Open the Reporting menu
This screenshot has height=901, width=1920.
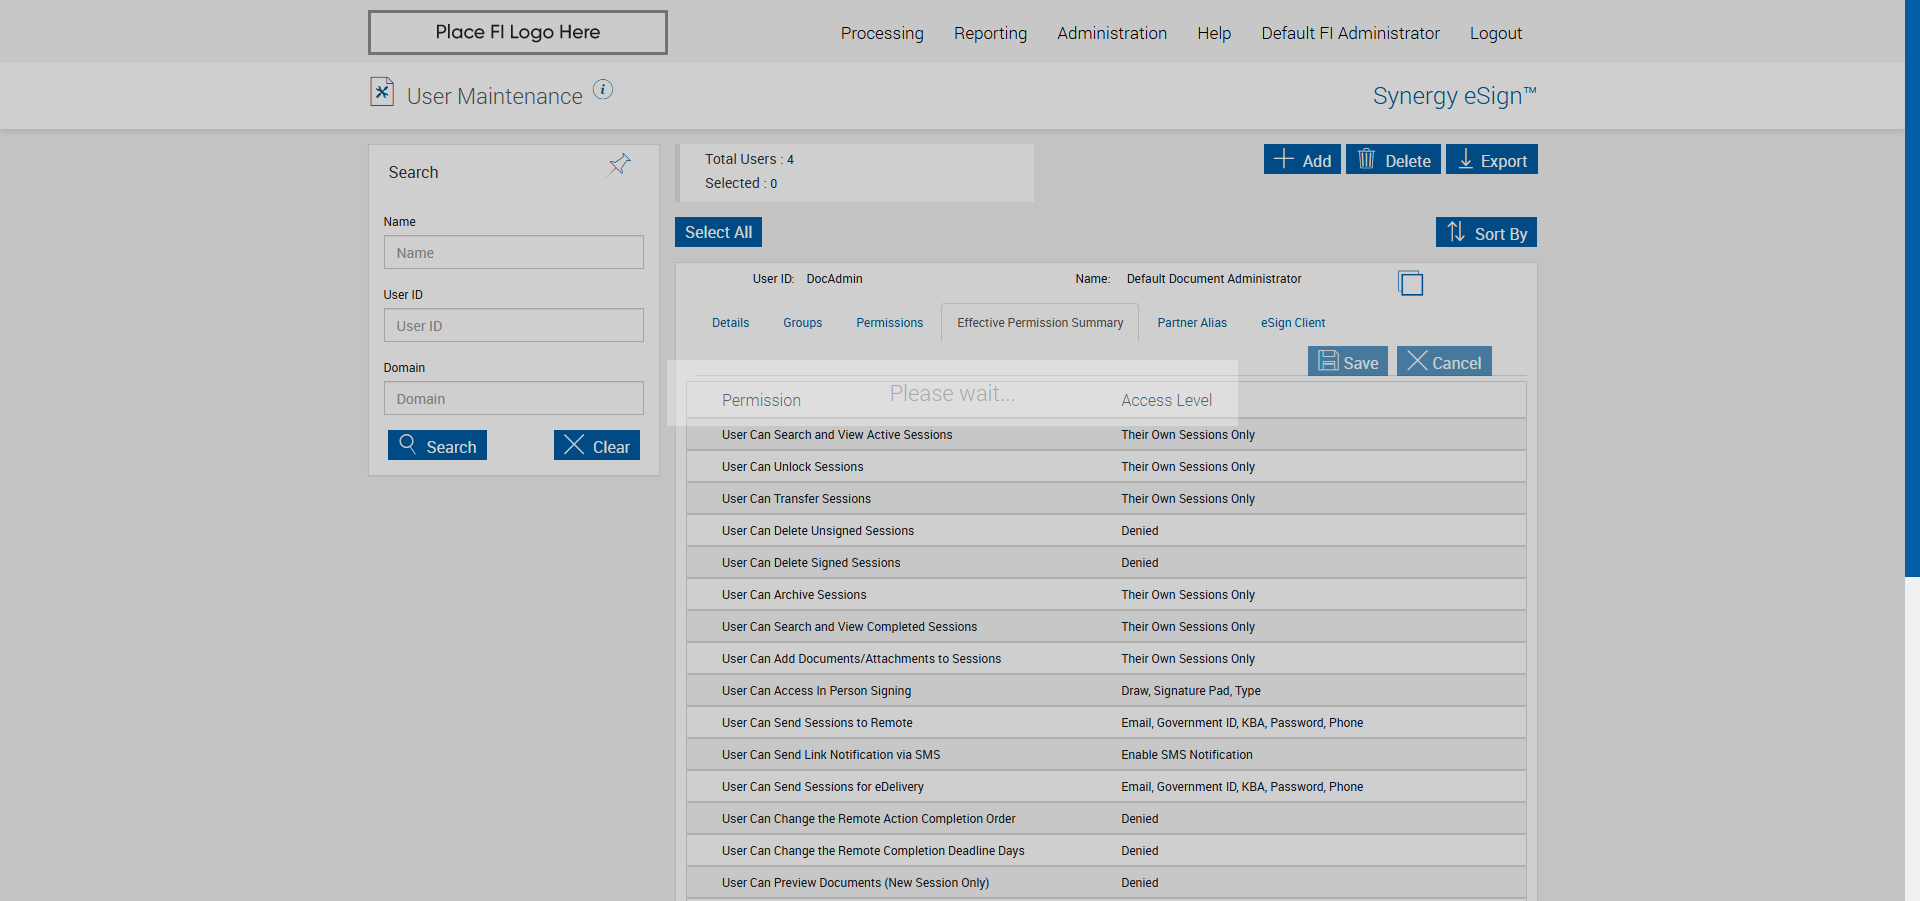[x=990, y=33]
